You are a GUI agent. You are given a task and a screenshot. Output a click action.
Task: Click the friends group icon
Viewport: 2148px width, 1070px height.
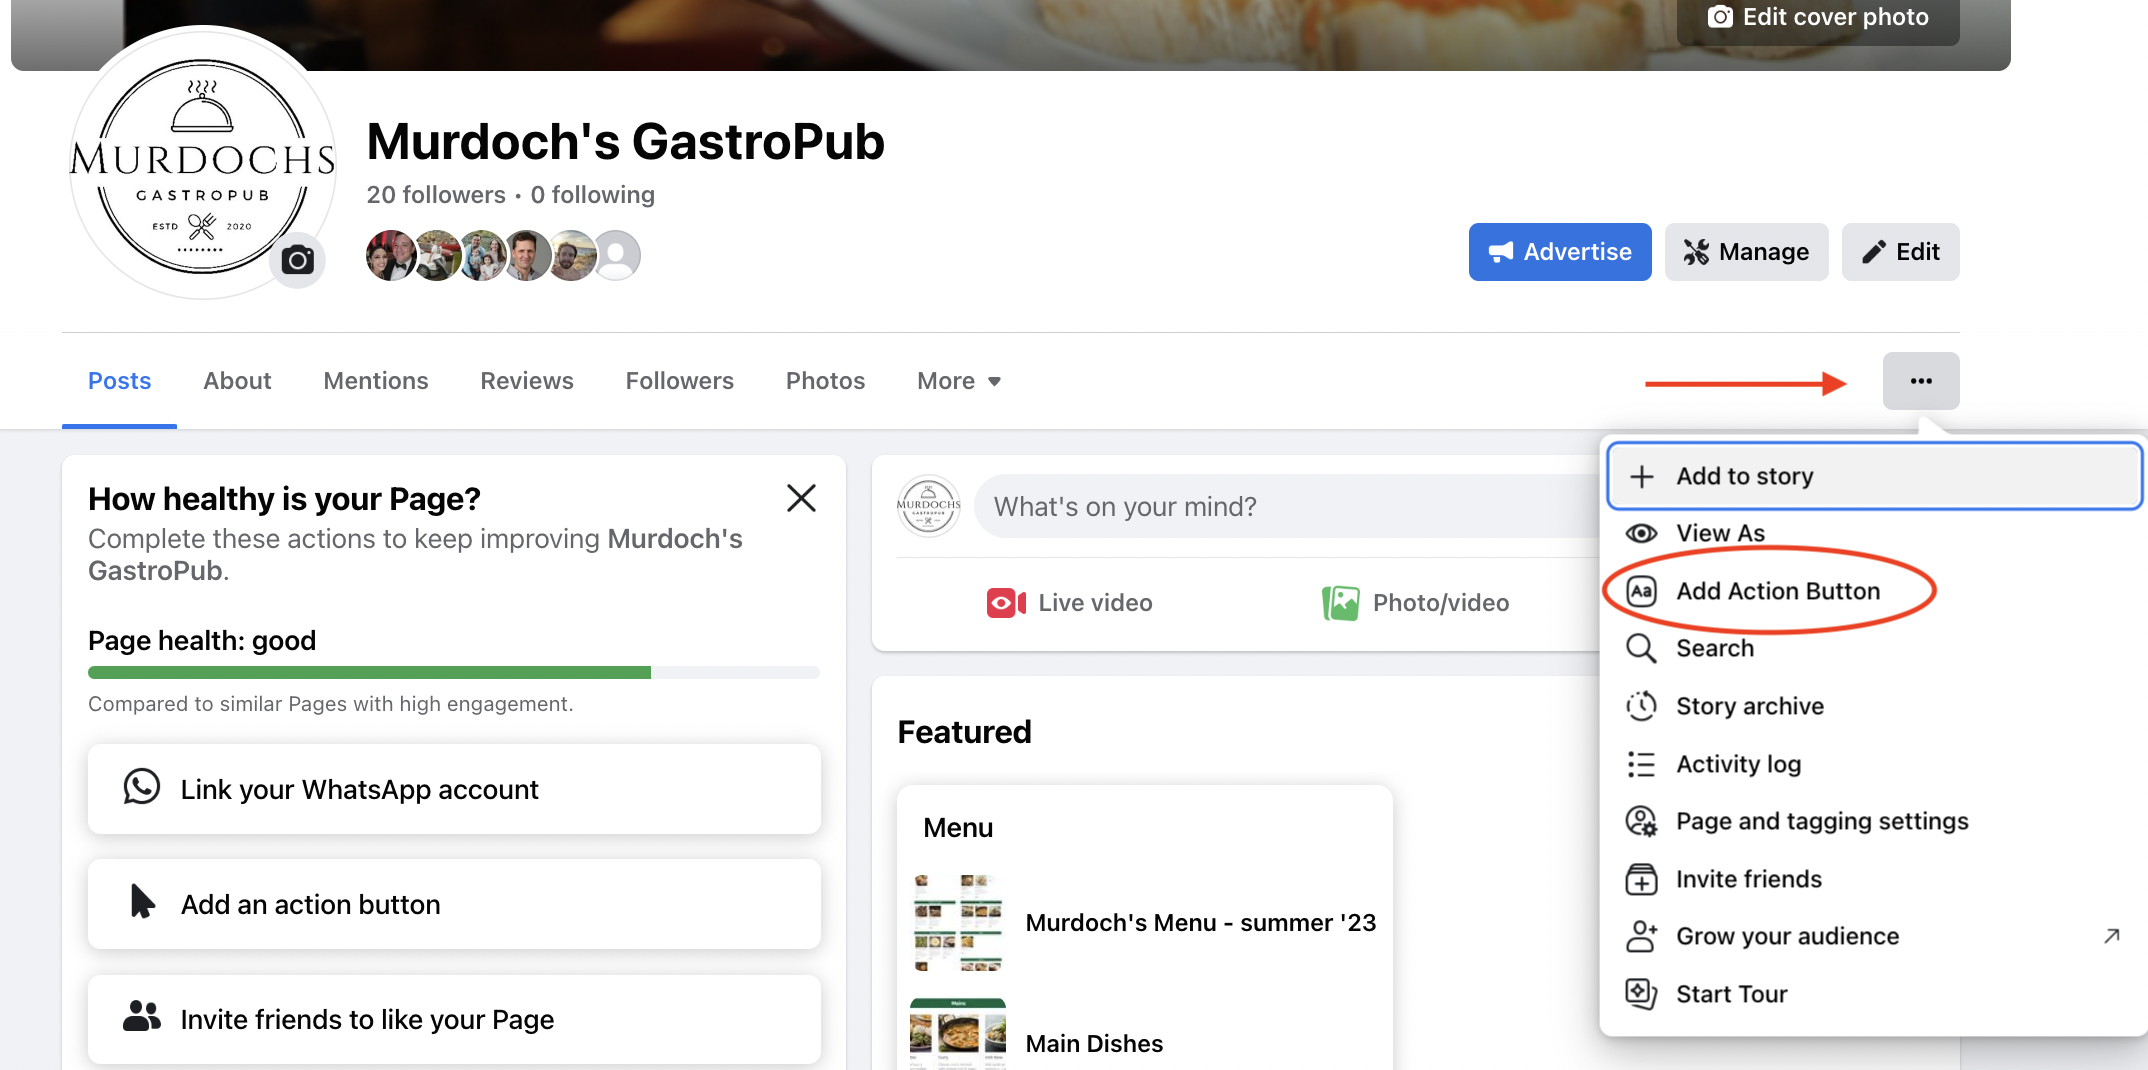[141, 1016]
